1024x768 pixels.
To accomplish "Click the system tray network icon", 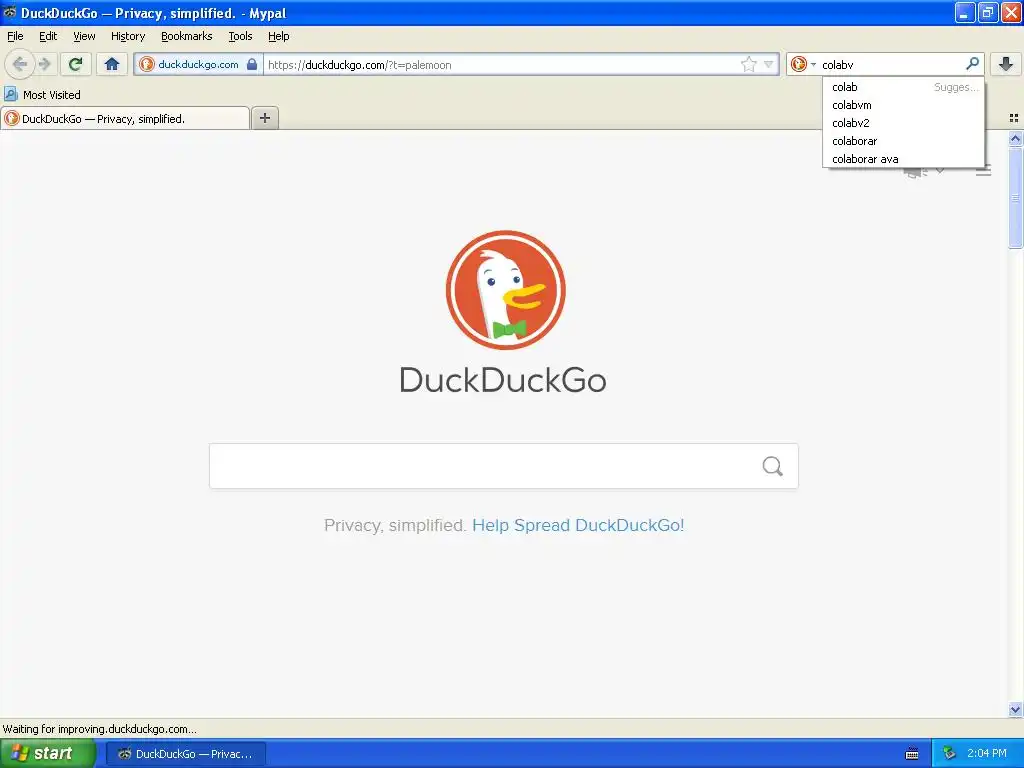I will (949, 754).
